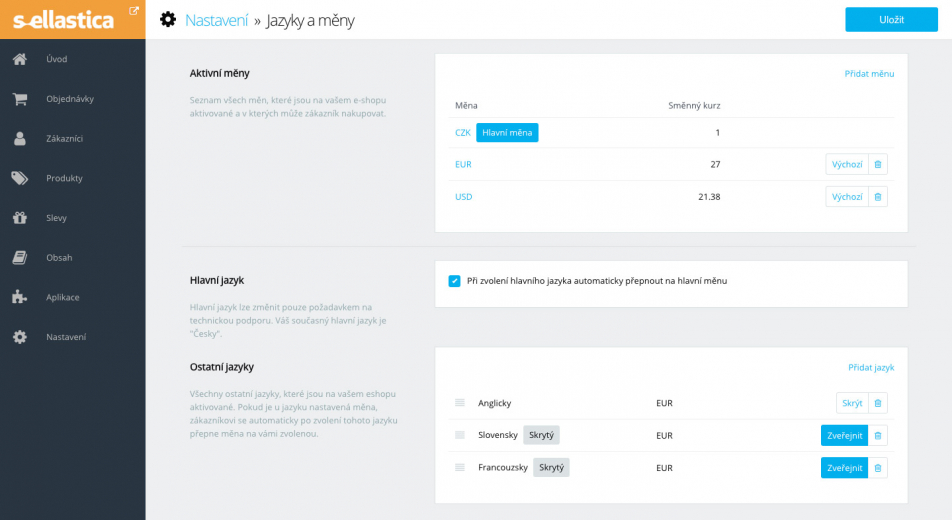Uncheck auto-switch to main currency checkbox
The height and width of the screenshot is (520, 952).
pyautogui.click(x=454, y=281)
